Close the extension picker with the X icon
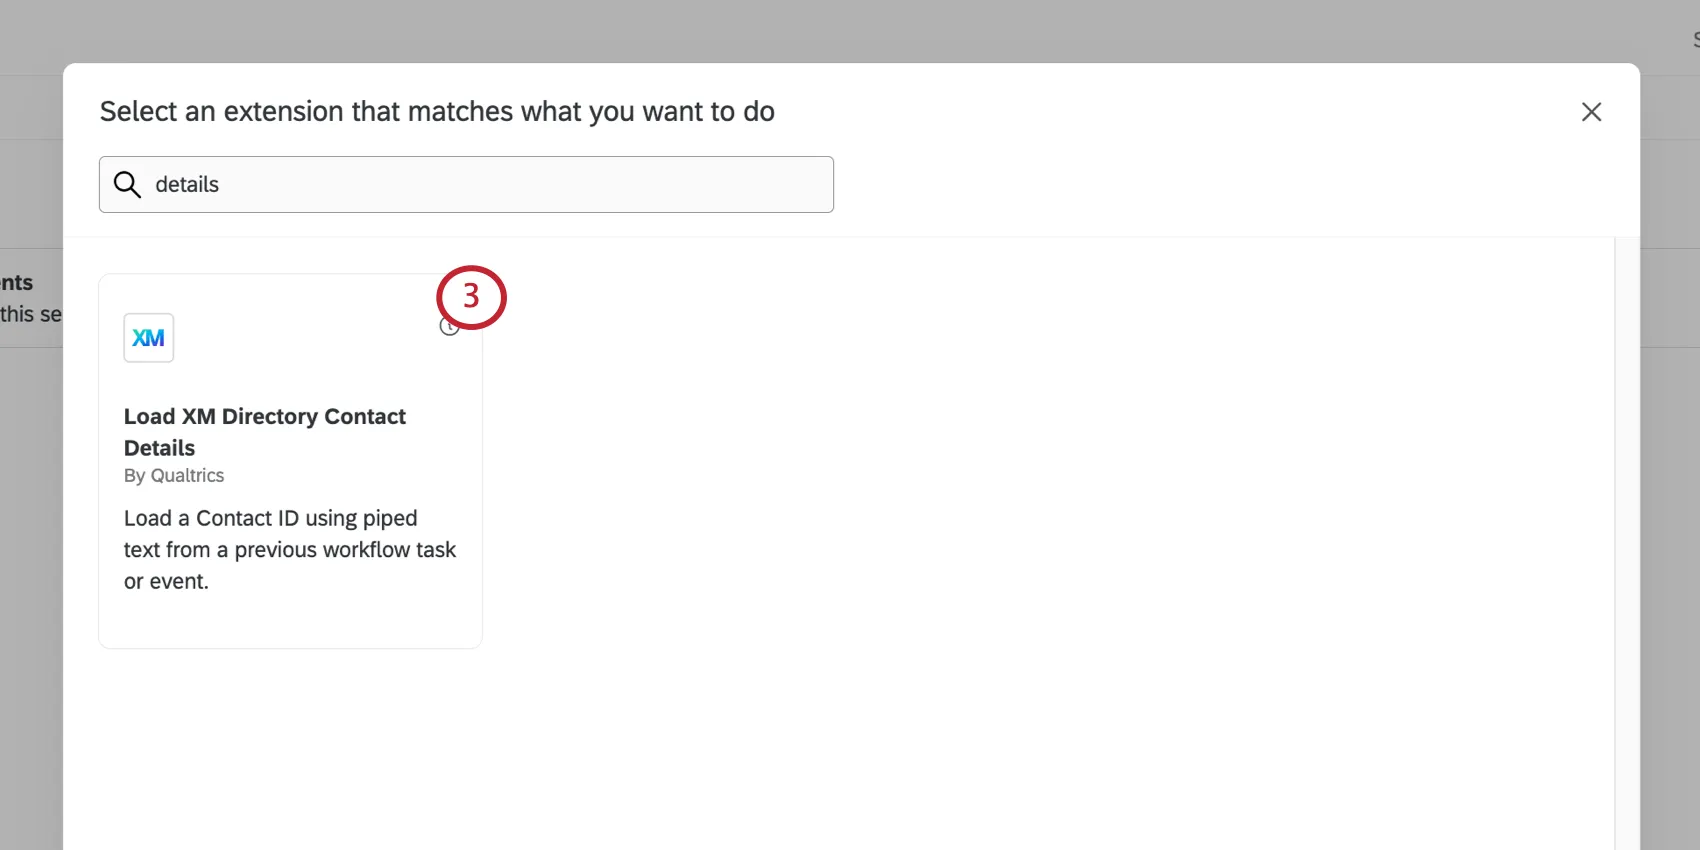This screenshot has width=1700, height=850. 1591,111
